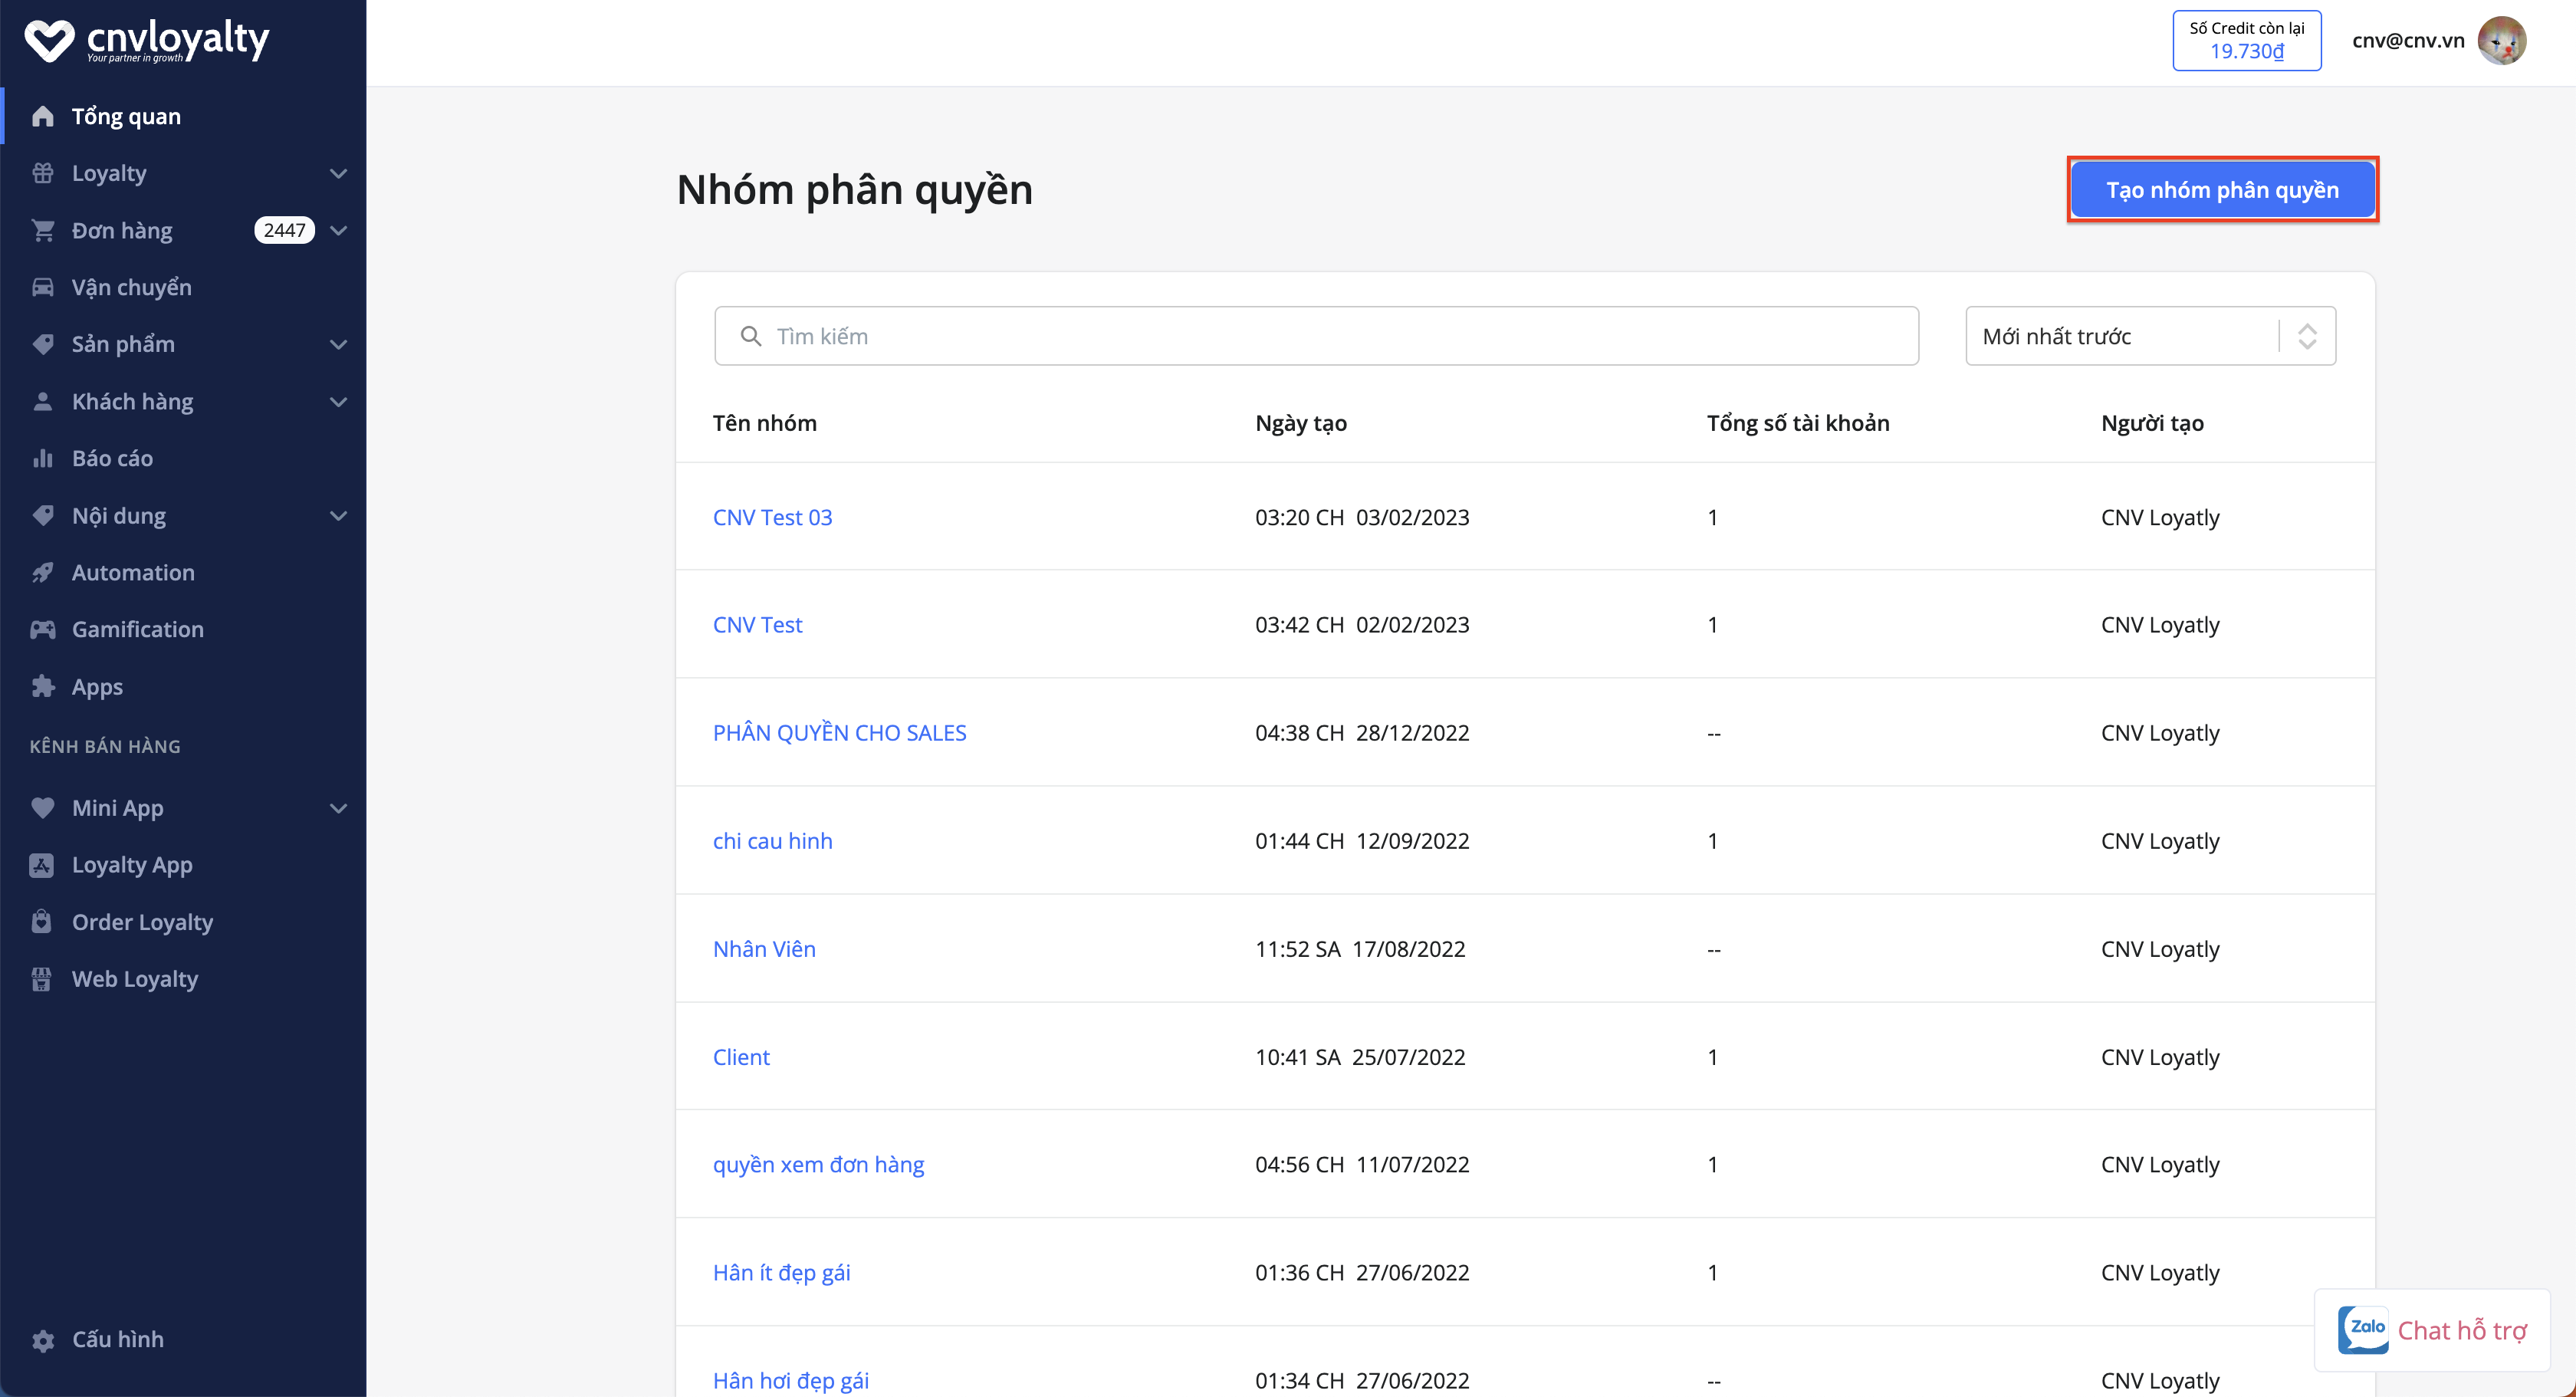Open Chat hỗ trợ widget
The height and width of the screenshot is (1397, 2576).
(x=2432, y=1330)
